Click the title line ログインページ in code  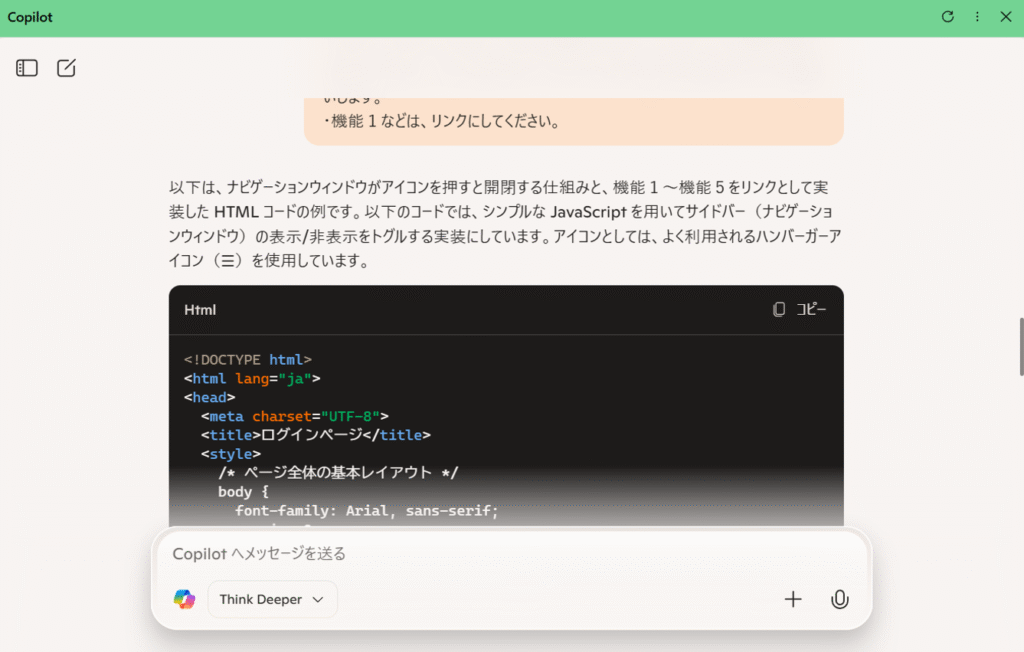click(315, 435)
